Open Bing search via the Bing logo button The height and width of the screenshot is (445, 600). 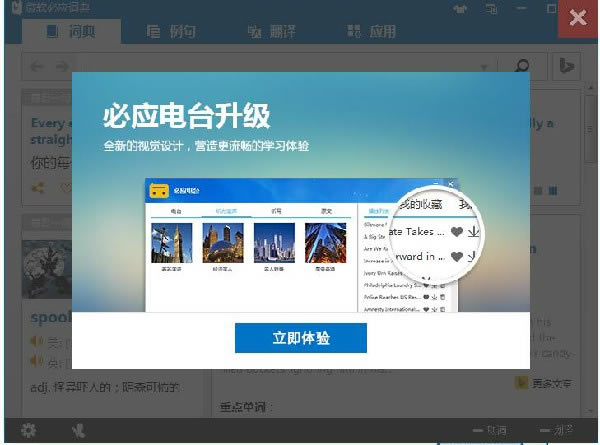tap(566, 66)
